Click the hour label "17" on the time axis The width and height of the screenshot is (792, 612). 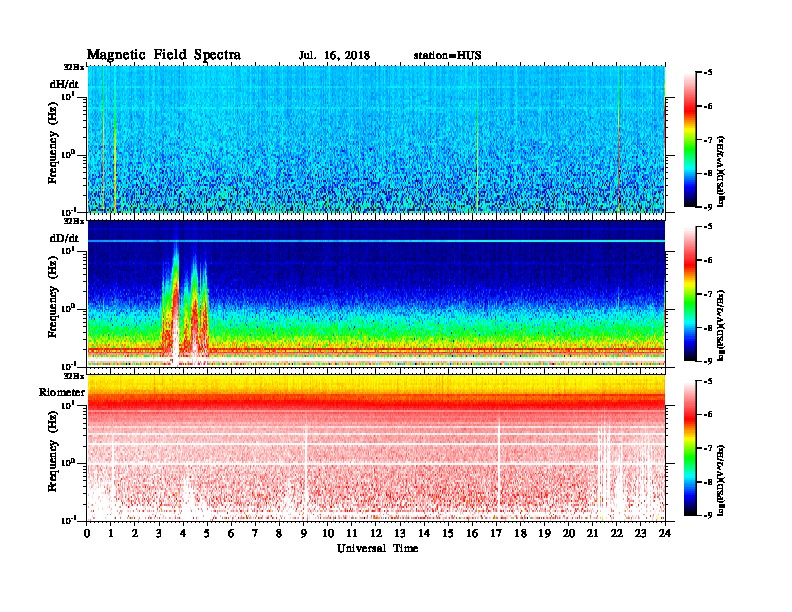pos(497,533)
